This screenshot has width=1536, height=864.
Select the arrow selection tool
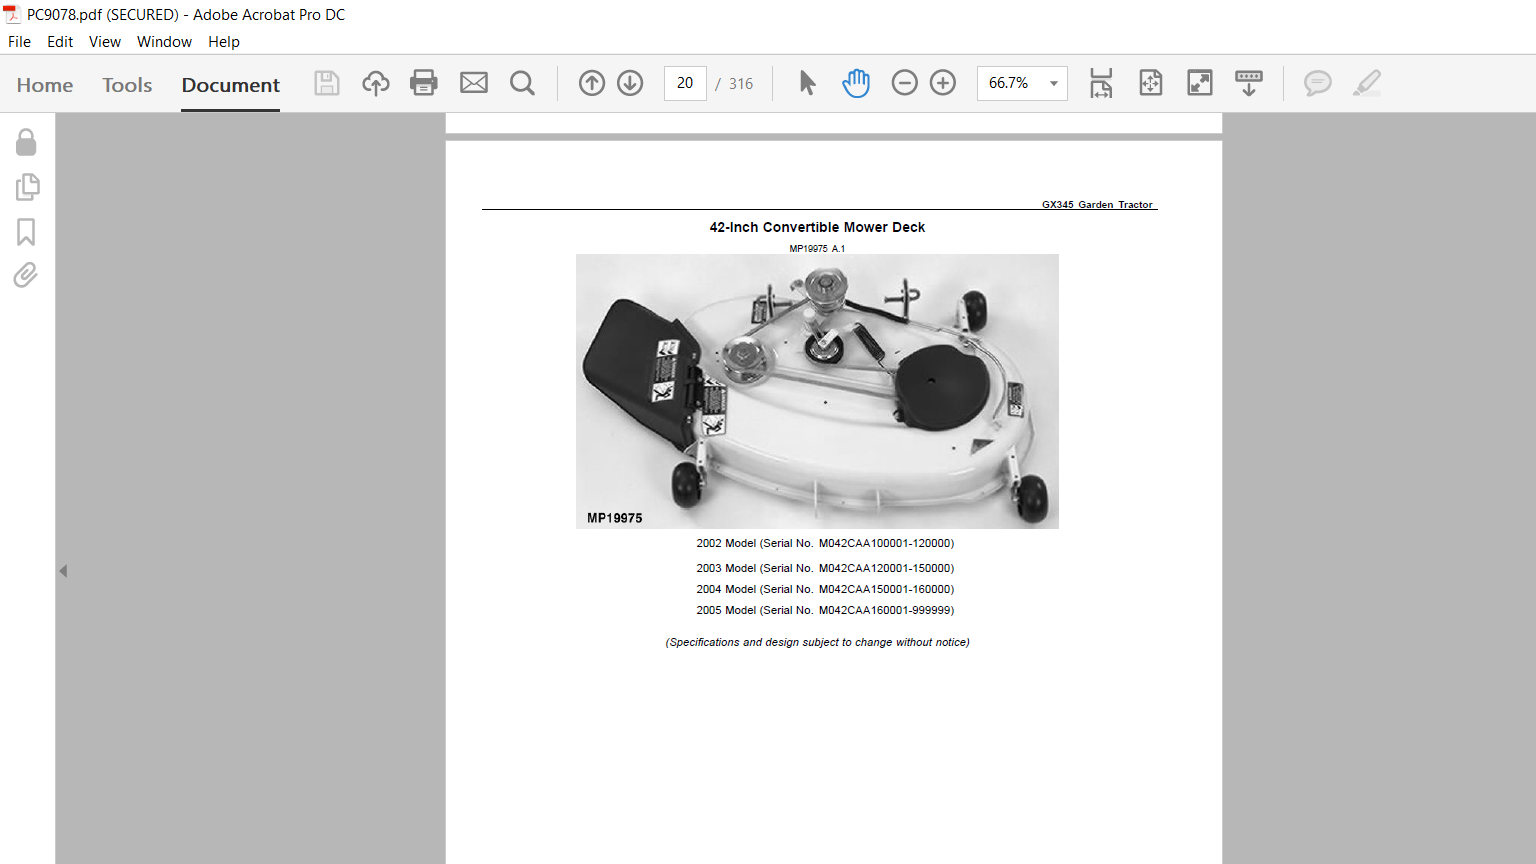808,83
